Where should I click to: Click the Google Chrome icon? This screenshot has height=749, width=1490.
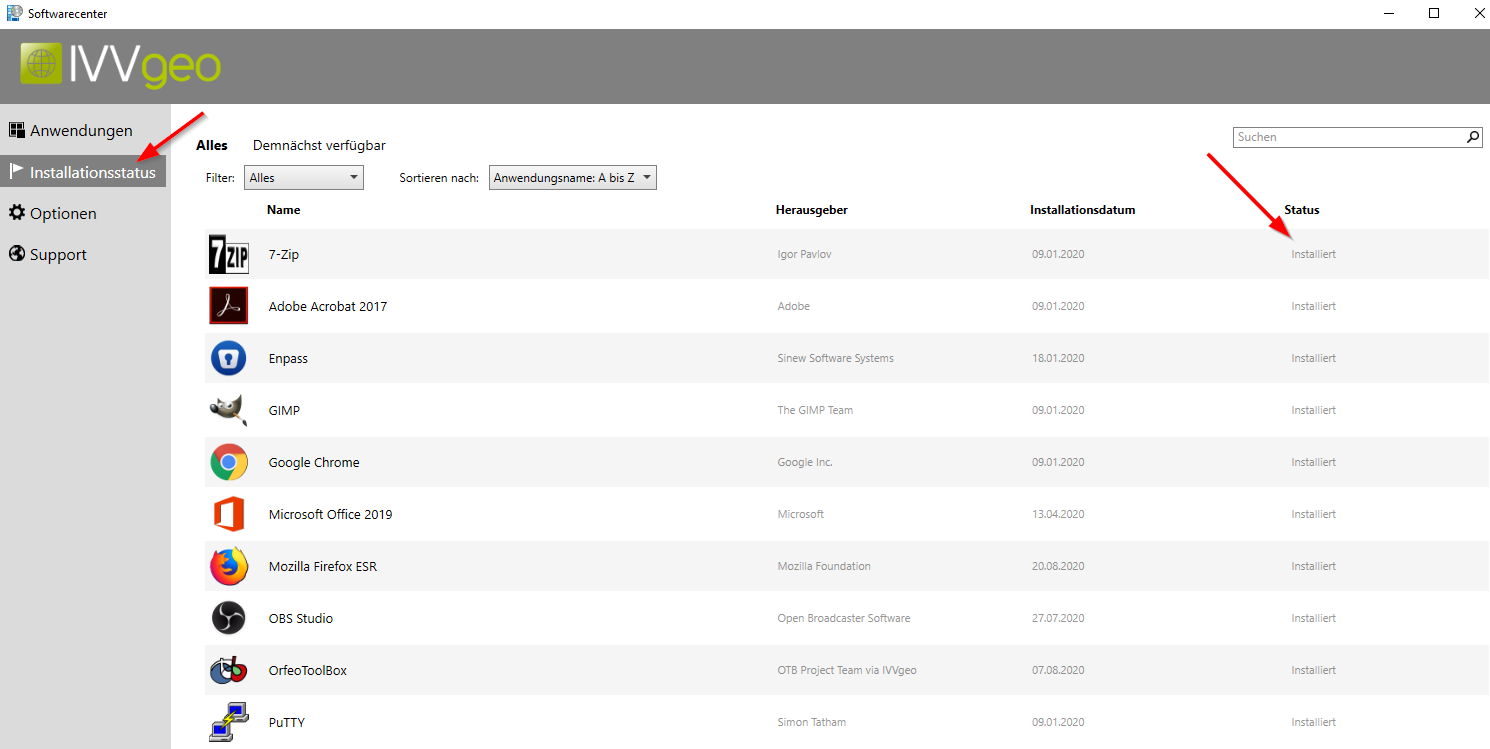click(228, 462)
